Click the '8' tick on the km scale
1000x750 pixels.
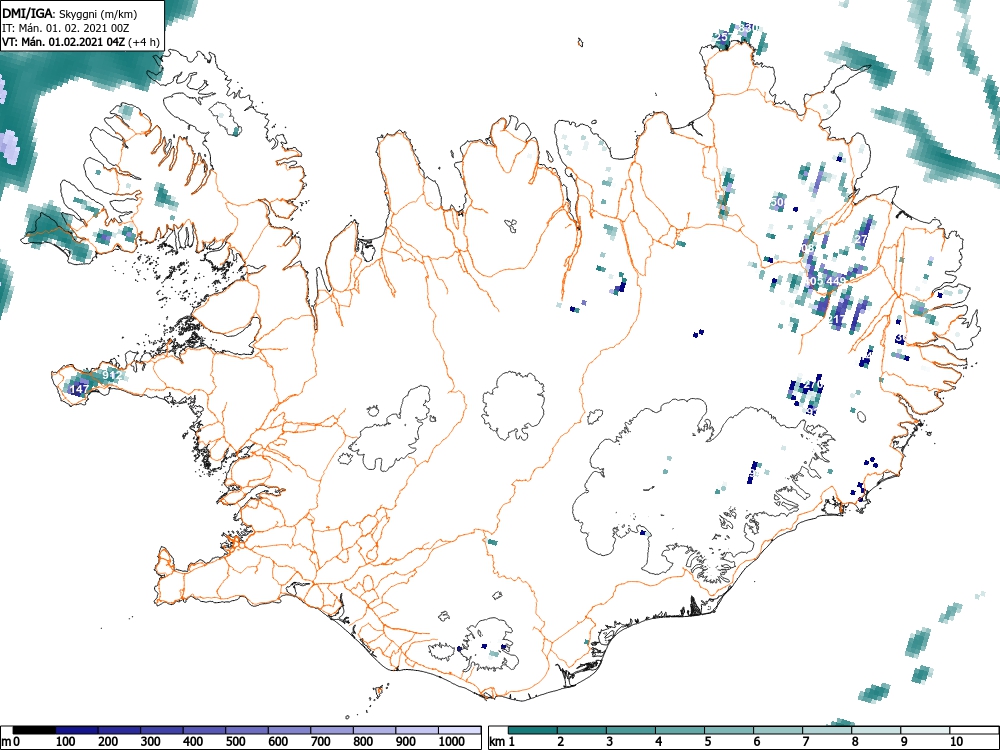(855, 742)
